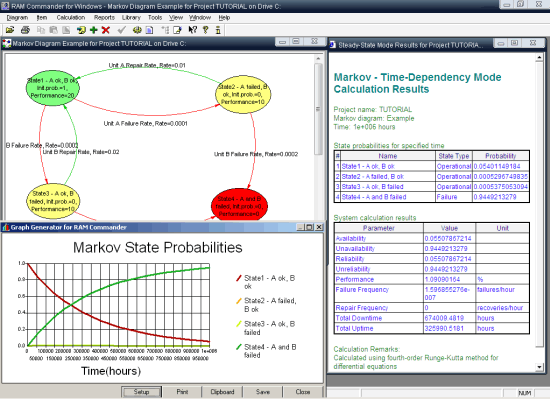Viewport: 550px width, 399px height.
Task: Click the Print button in Graph Generator
Action: click(182, 392)
